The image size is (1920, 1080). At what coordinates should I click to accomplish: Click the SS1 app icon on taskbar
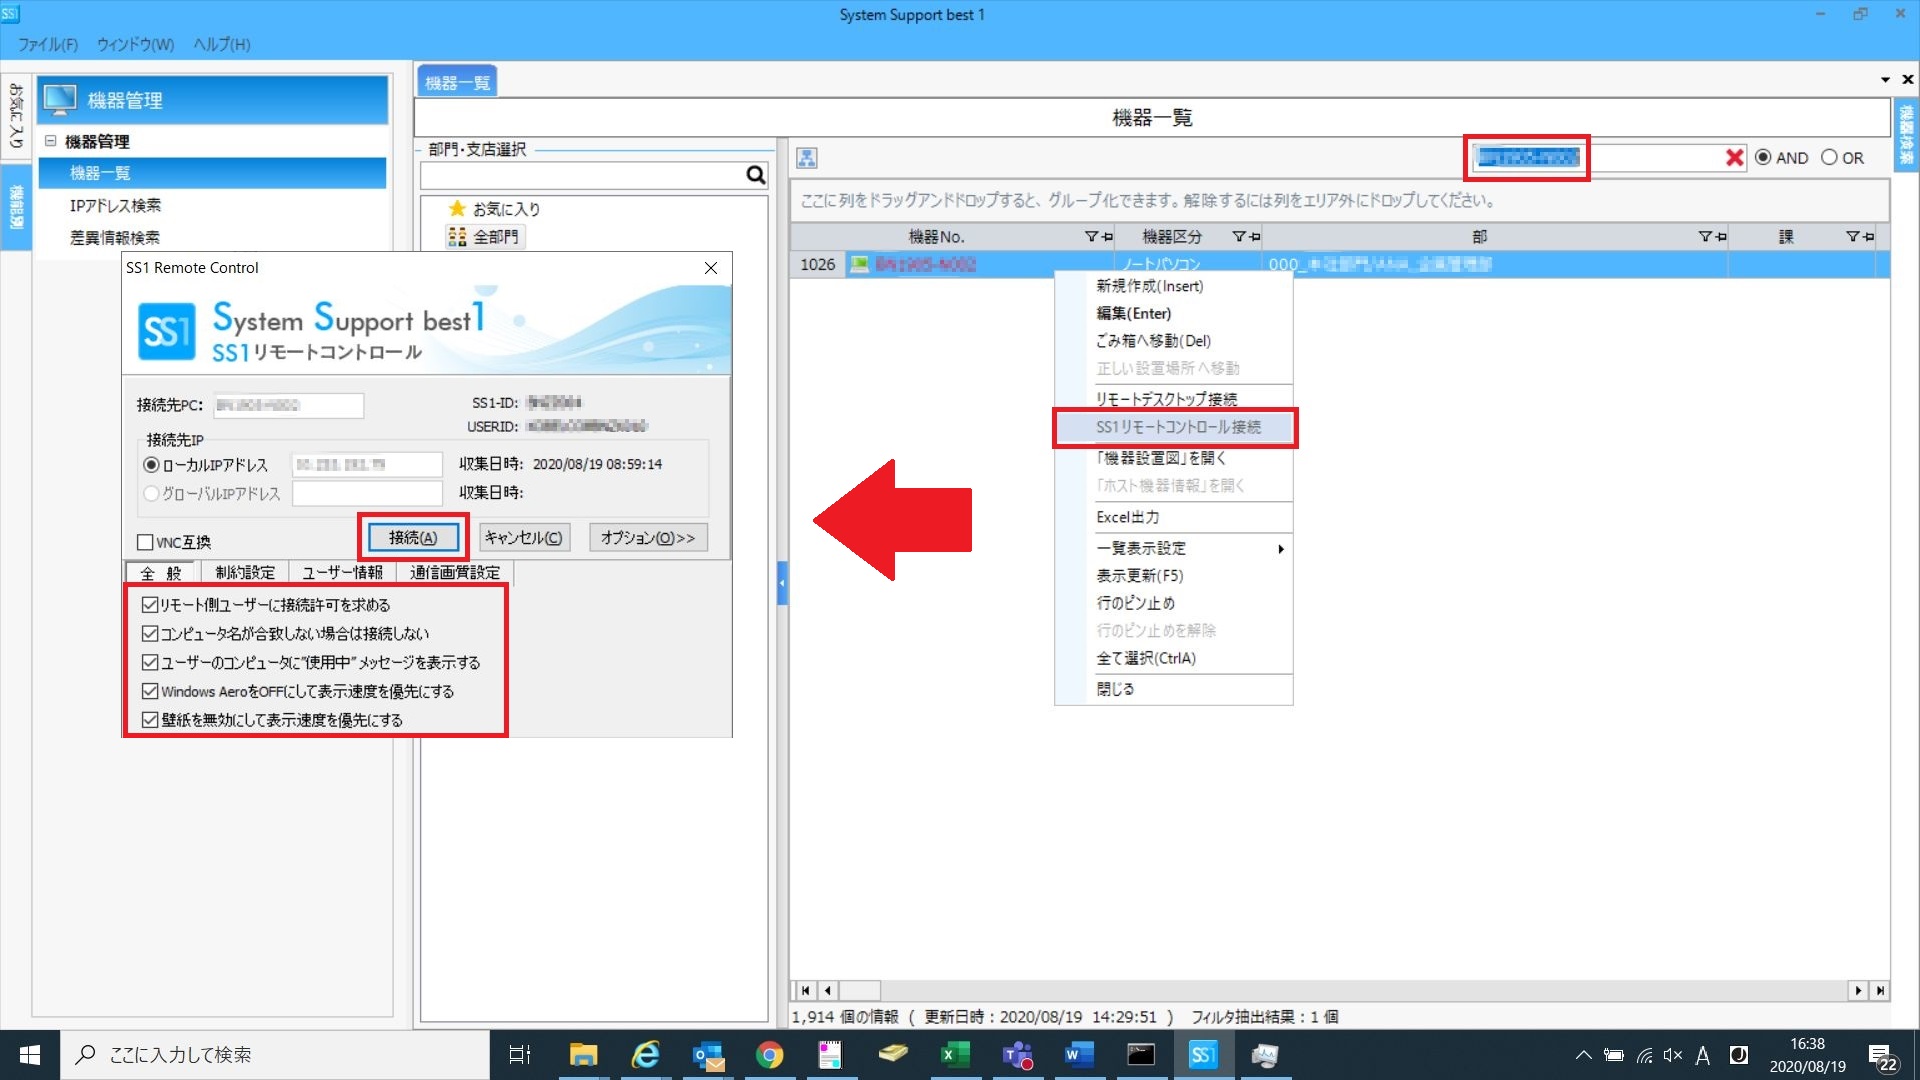(1203, 1055)
